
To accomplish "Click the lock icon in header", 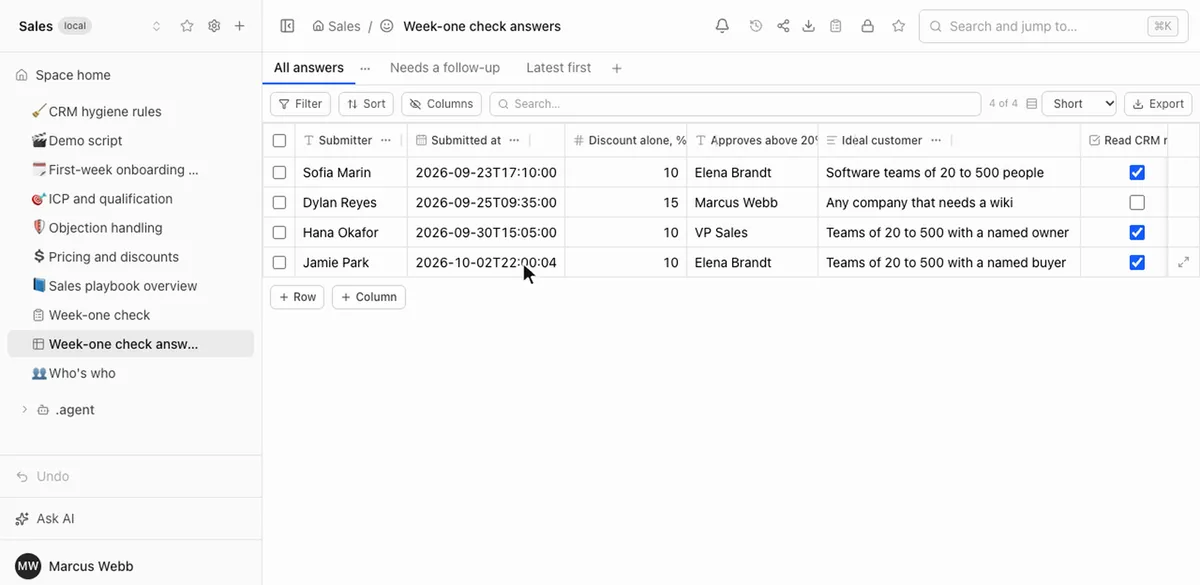I will pos(867,26).
